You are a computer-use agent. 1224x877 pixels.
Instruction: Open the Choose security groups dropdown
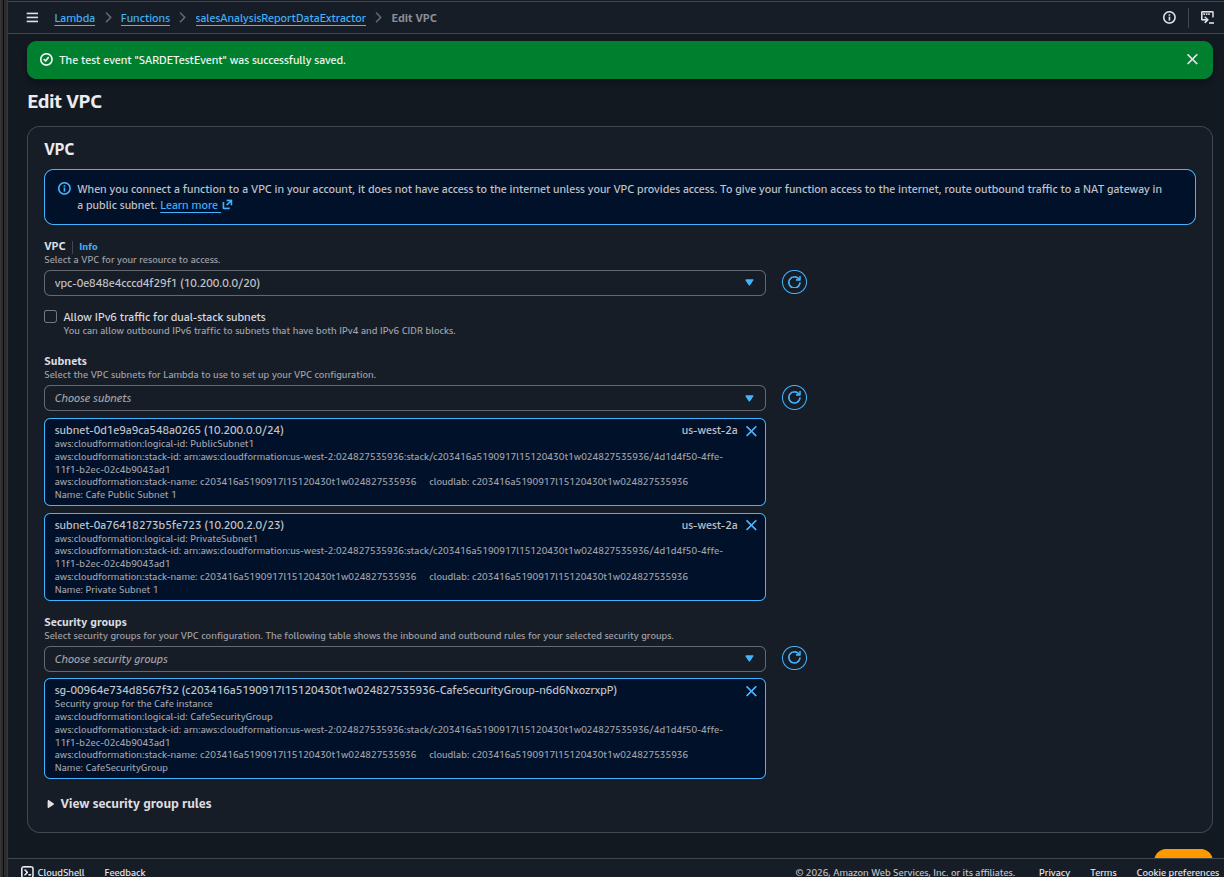pyautogui.click(x=405, y=659)
